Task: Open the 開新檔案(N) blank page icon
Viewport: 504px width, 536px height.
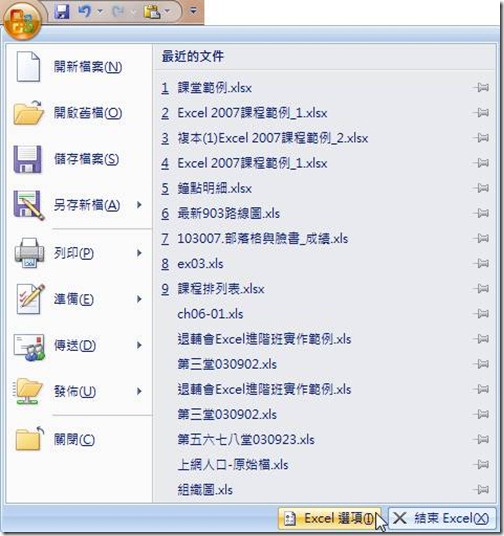Action: [x=28, y=67]
